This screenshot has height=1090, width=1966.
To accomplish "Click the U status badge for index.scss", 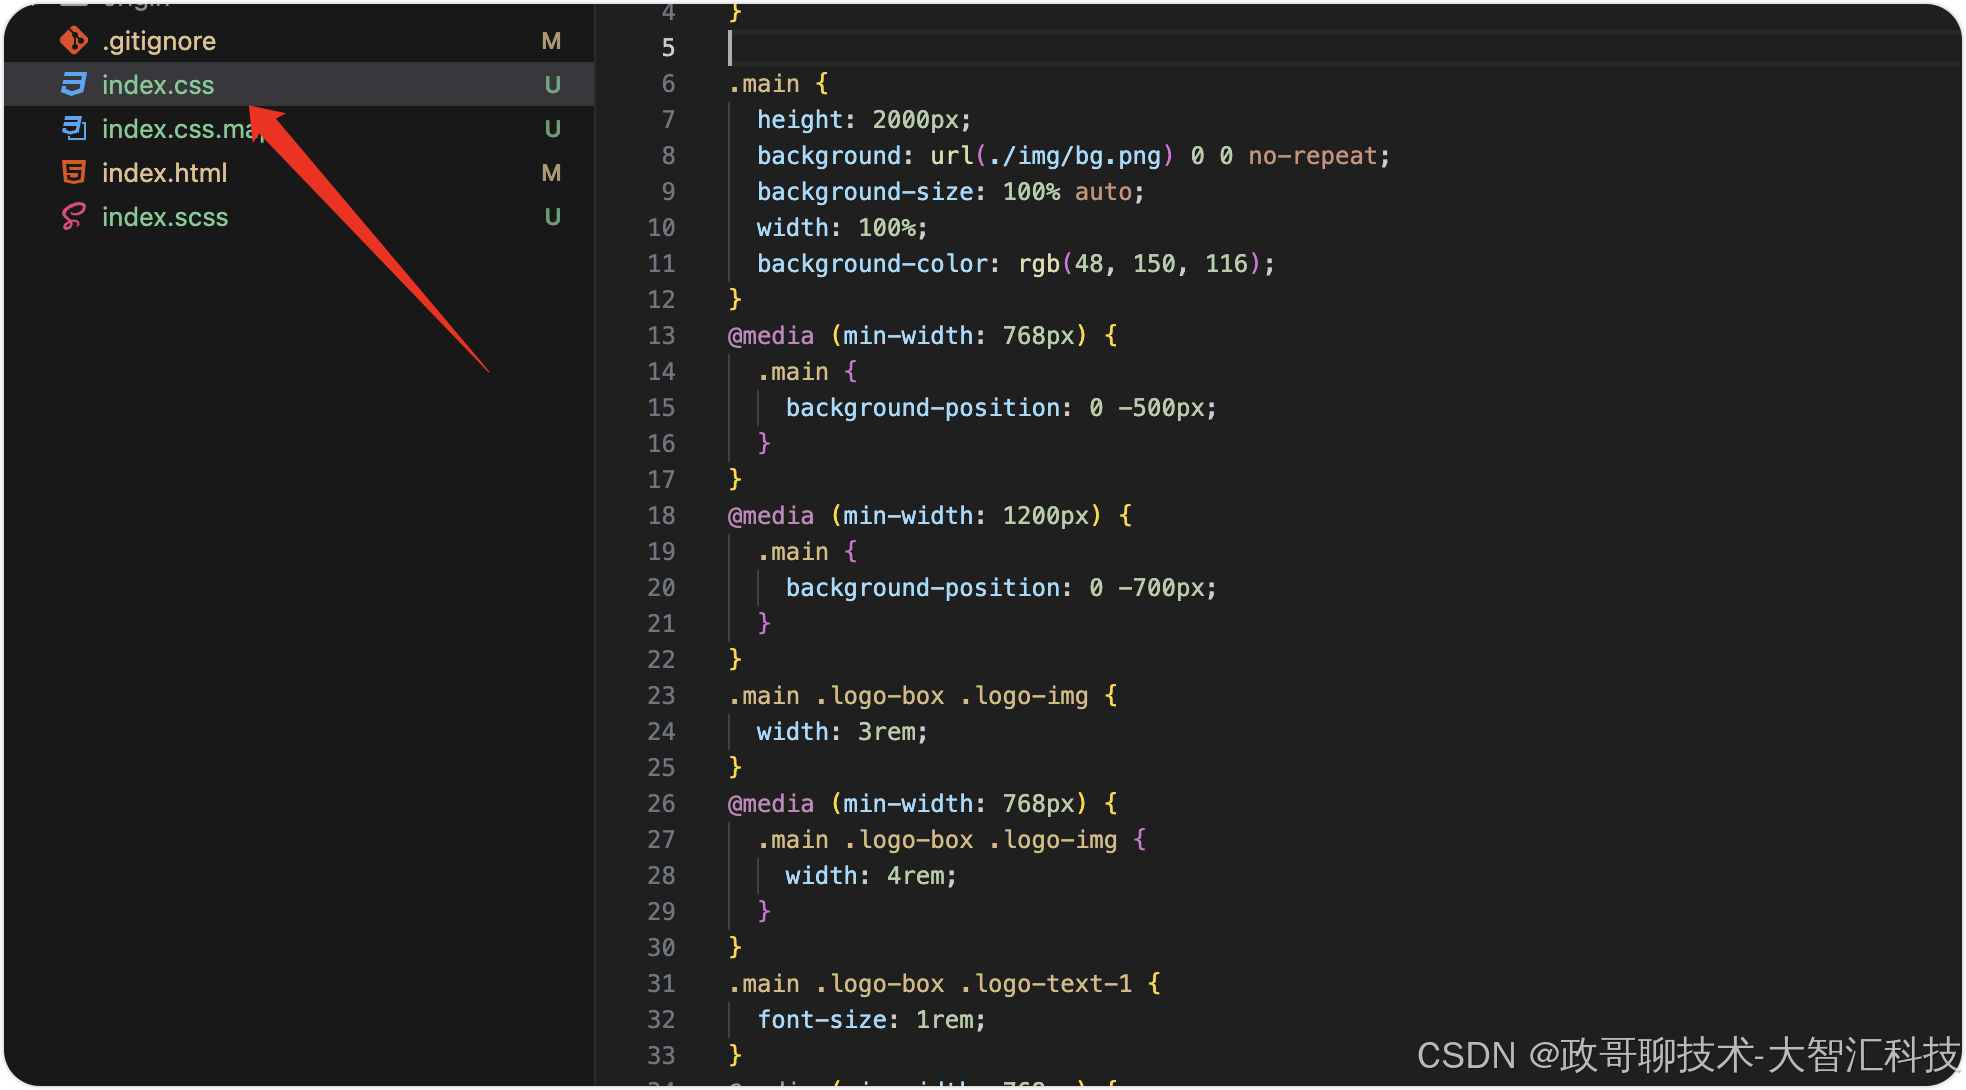I will [x=552, y=217].
